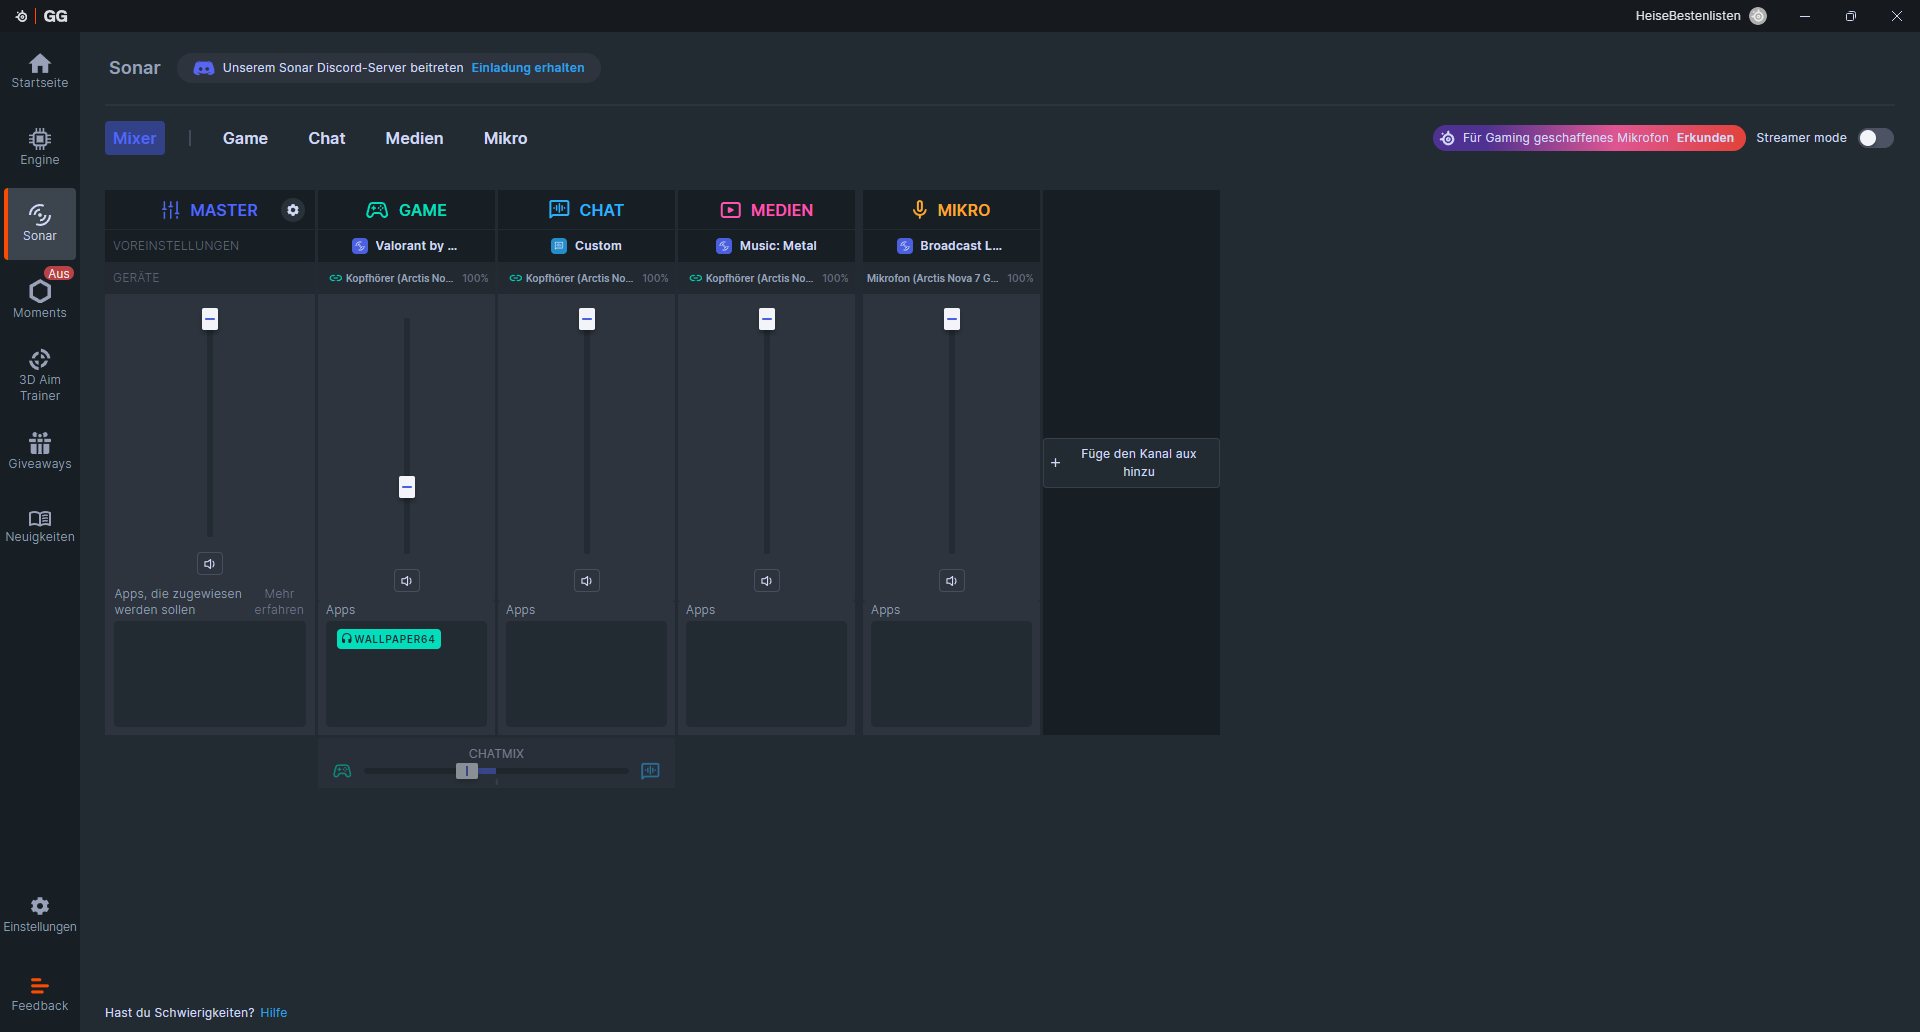This screenshot has width=1920, height=1032.
Task: Mute the Game channel
Action: (406, 581)
